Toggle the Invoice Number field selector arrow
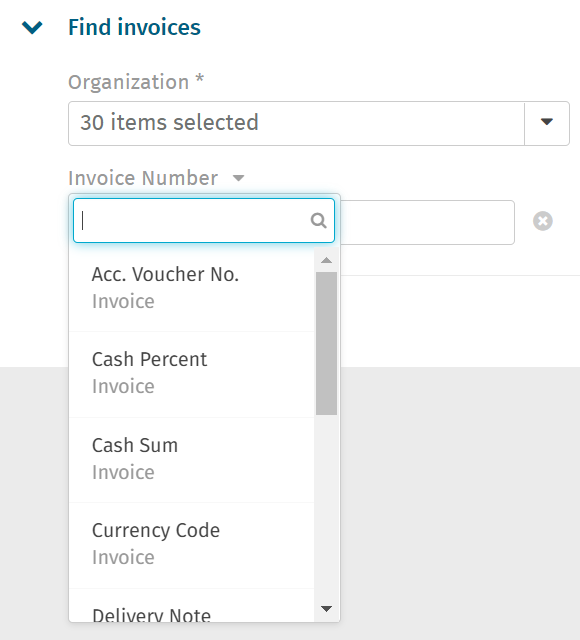The height and width of the screenshot is (640, 580). pos(238,178)
